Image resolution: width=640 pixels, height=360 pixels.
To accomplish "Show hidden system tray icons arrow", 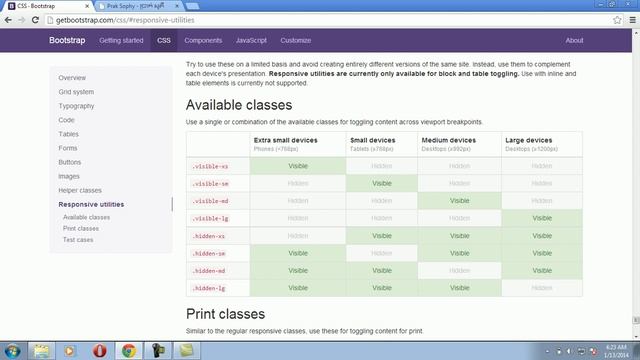I will [x=548, y=351].
